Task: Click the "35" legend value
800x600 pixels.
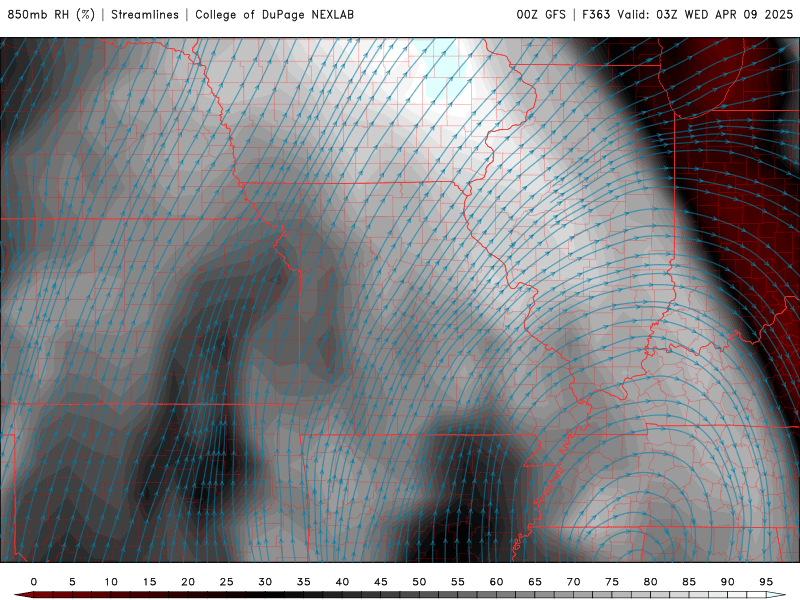Action: 304,582
